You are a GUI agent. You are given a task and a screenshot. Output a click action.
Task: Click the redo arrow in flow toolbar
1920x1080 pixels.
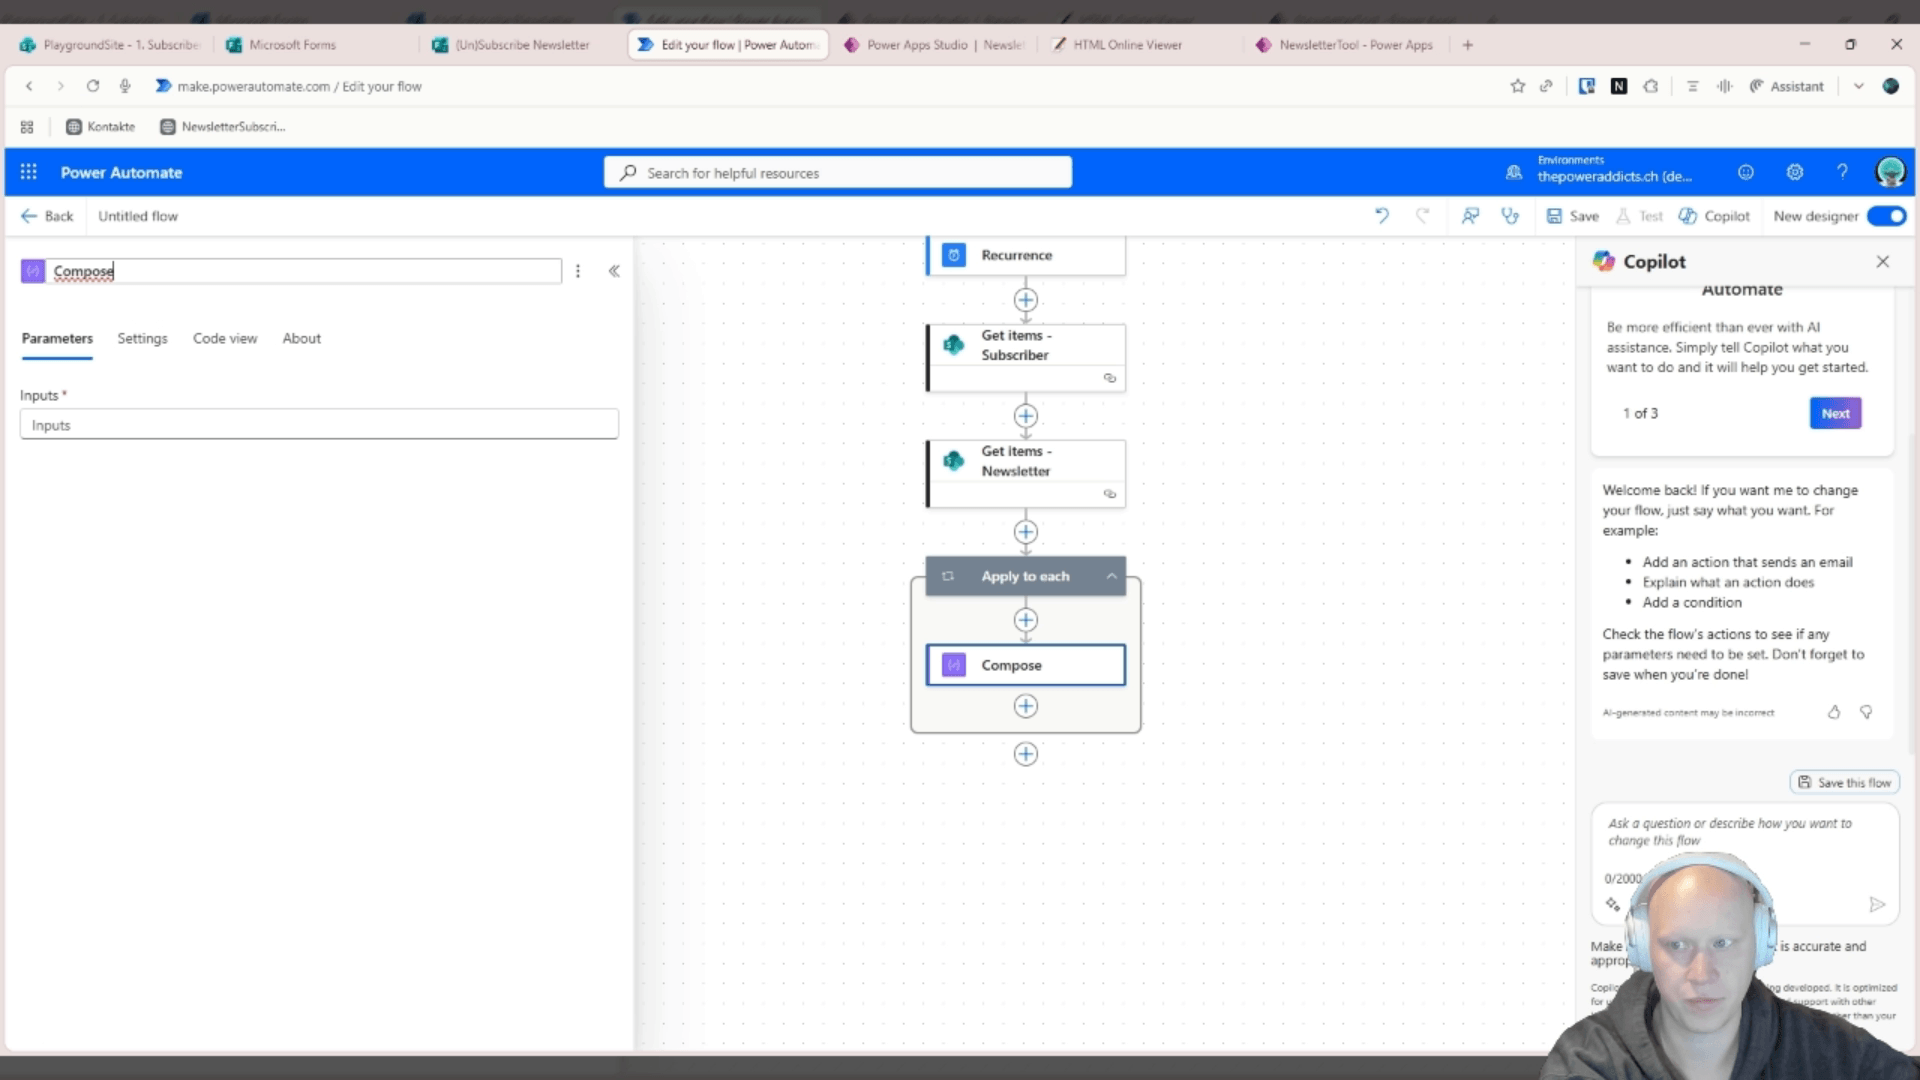click(x=1422, y=216)
